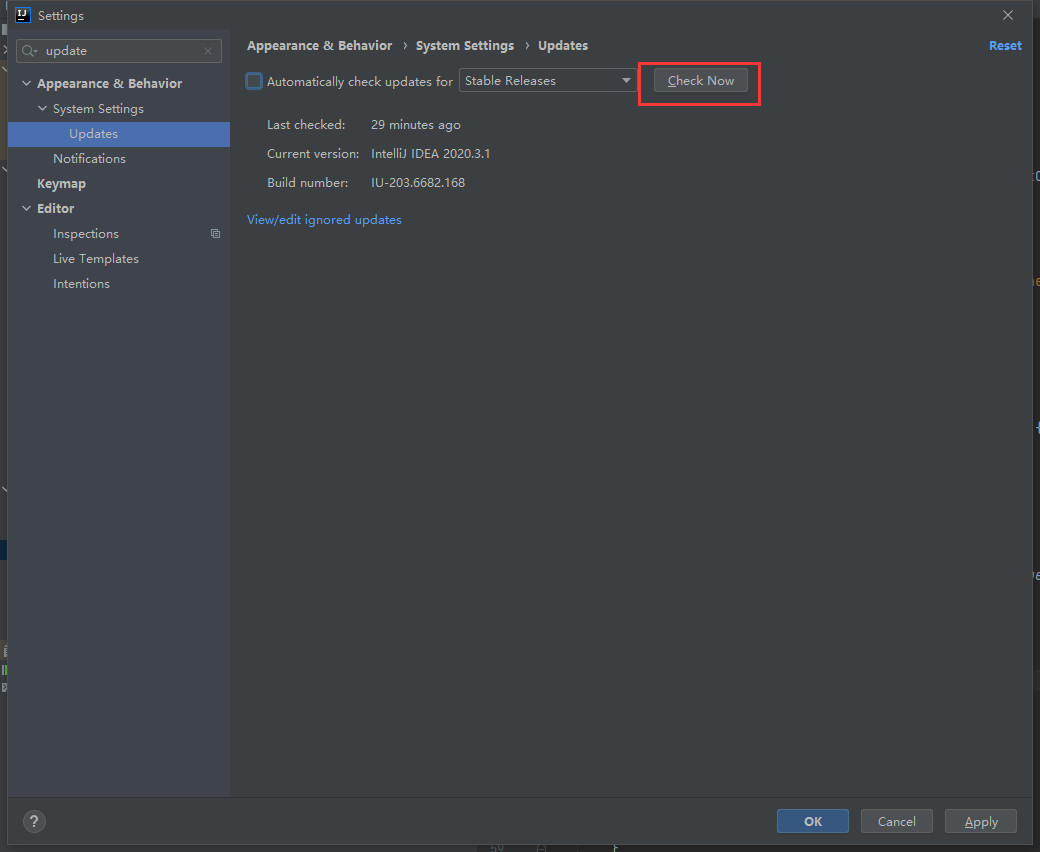Open Notifications settings page

tap(90, 158)
